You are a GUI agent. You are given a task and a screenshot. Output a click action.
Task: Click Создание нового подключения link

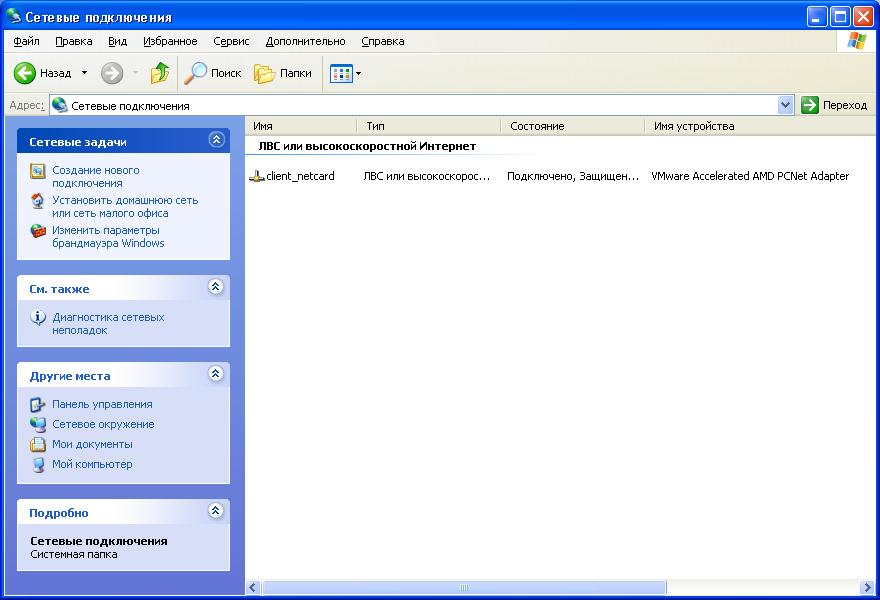click(x=95, y=176)
